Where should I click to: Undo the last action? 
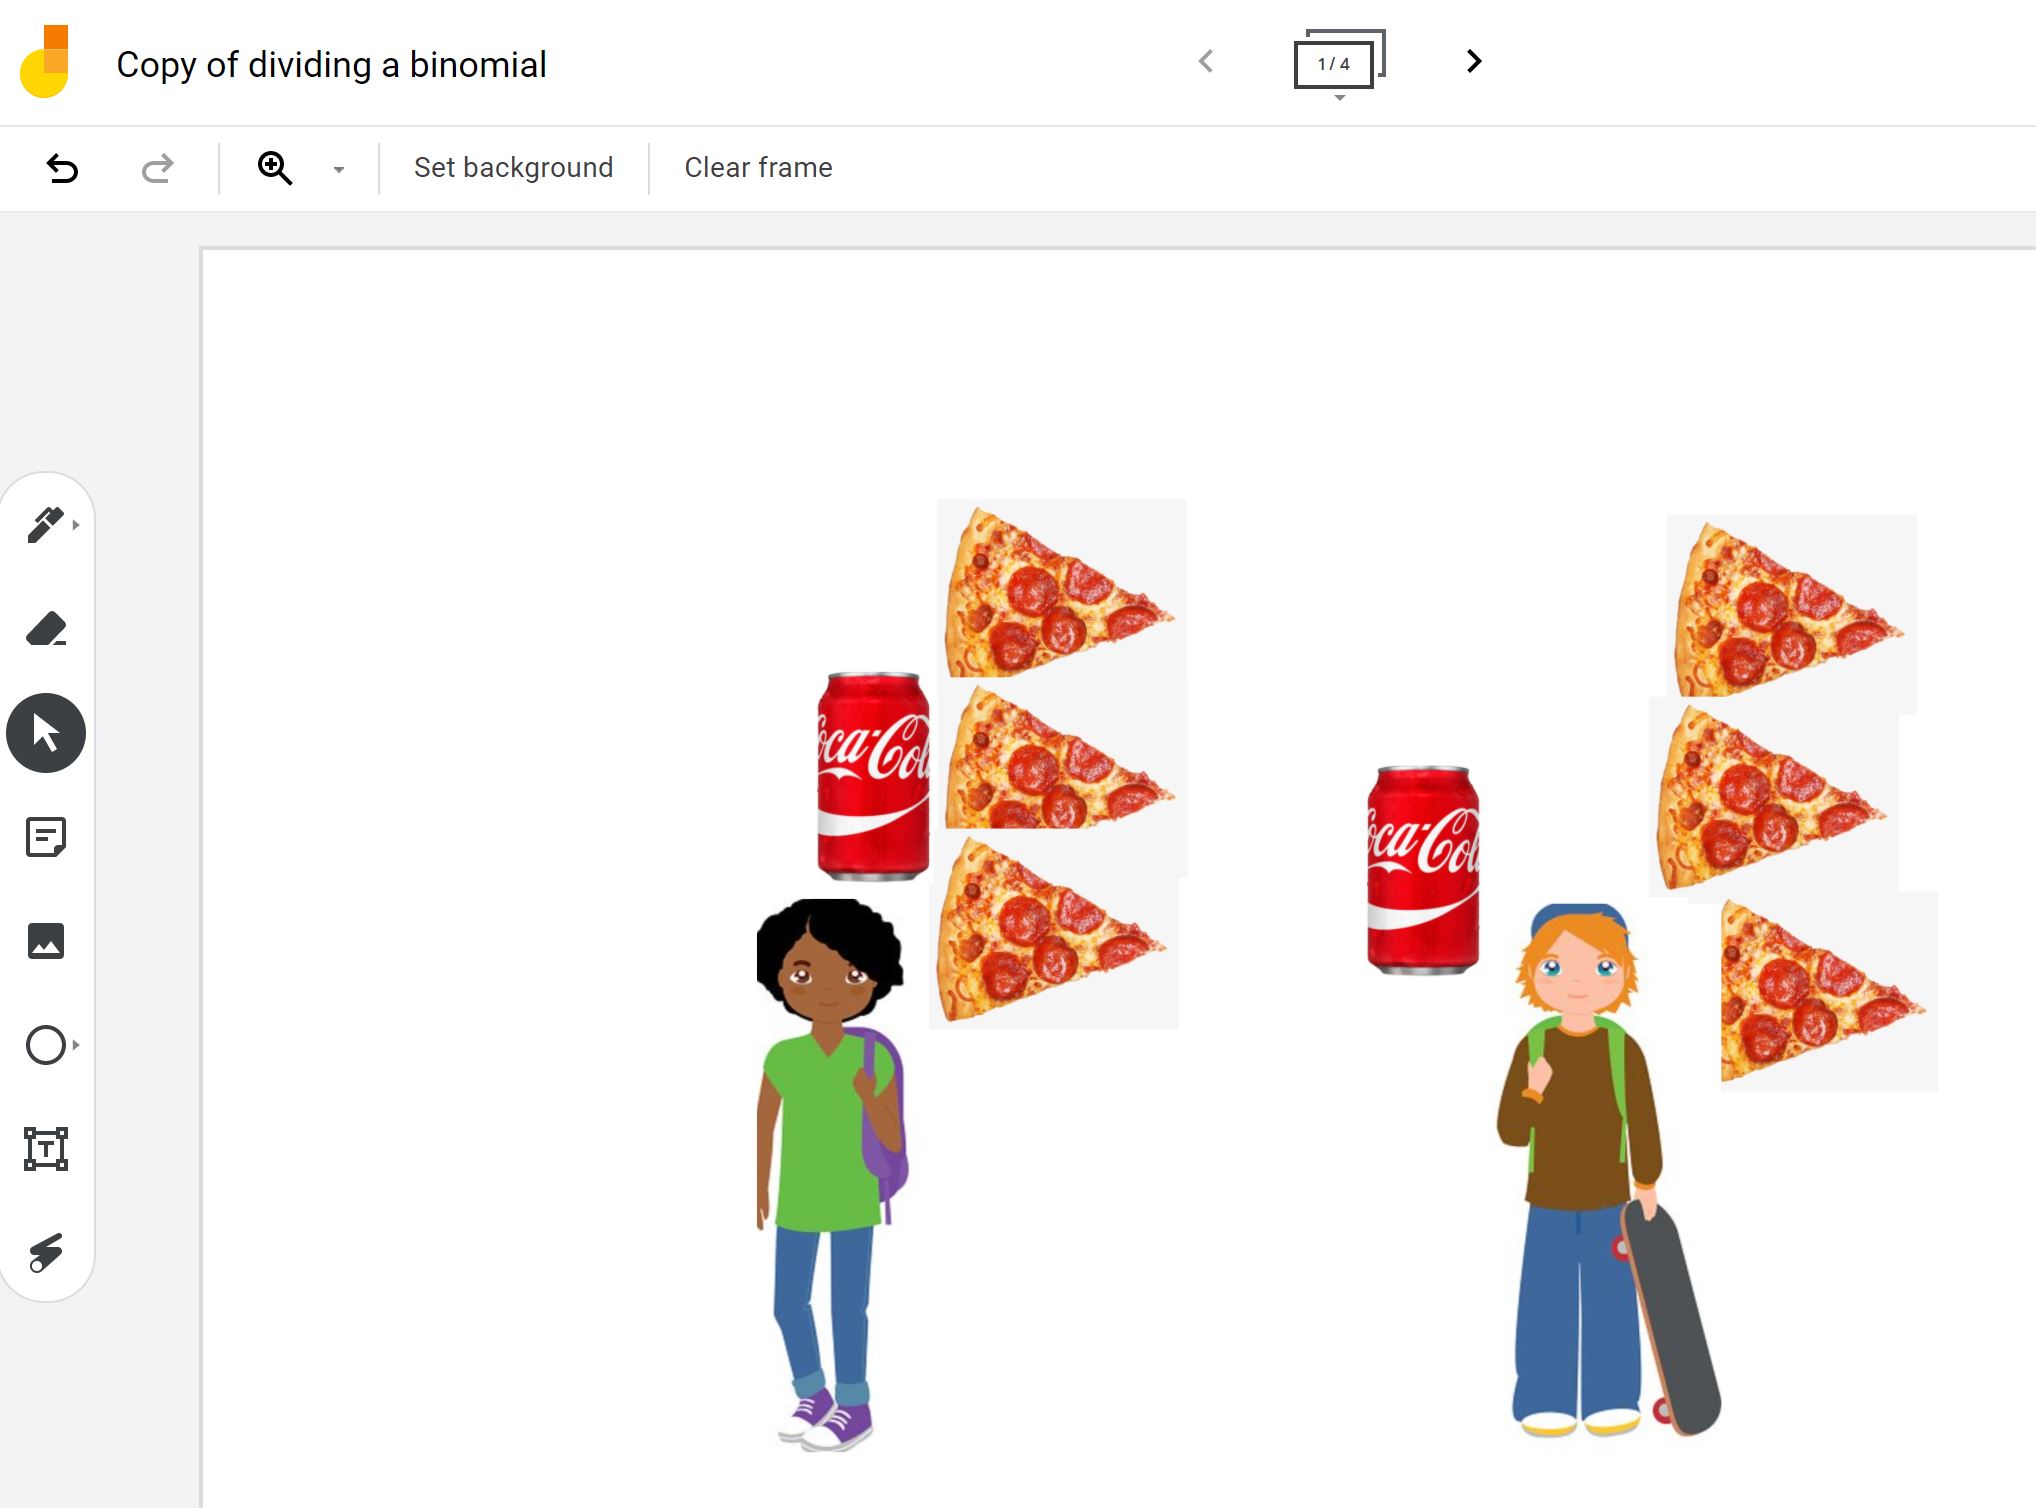pyautogui.click(x=62, y=168)
